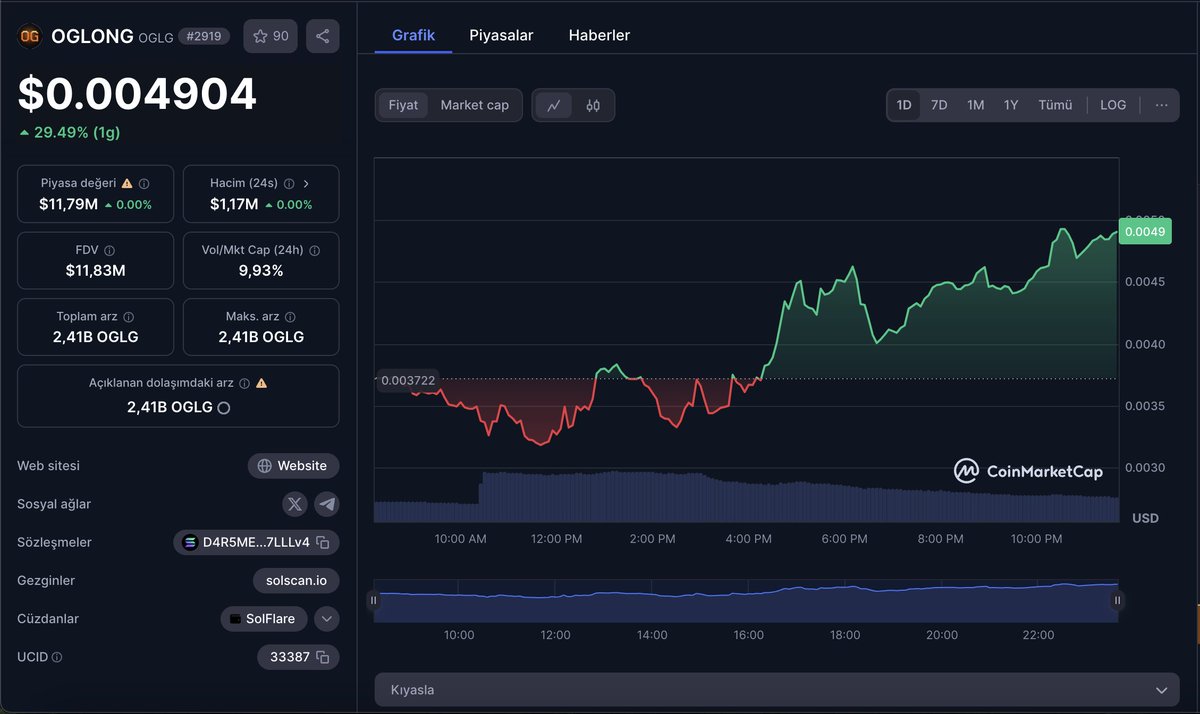This screenshot has height=714, width=1200.
Task: Switch to candlestick chart view icon
Action: 593,105
